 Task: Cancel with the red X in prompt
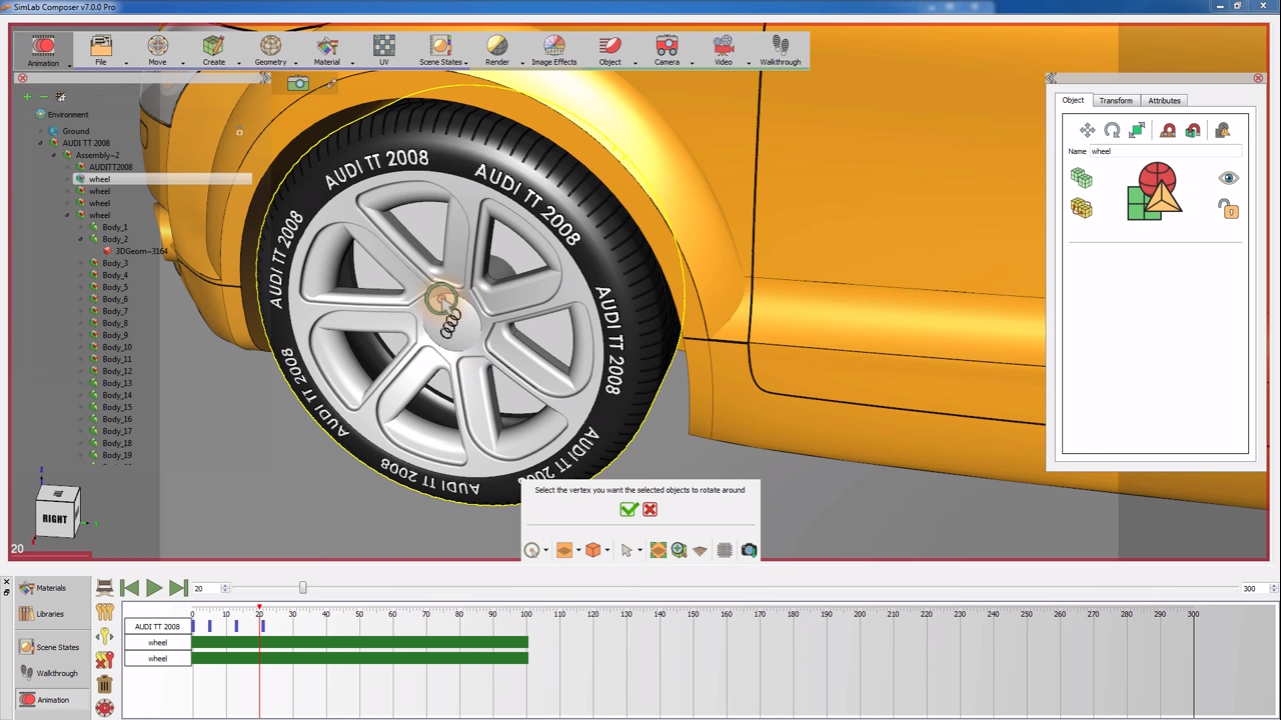tap(650, 509)
